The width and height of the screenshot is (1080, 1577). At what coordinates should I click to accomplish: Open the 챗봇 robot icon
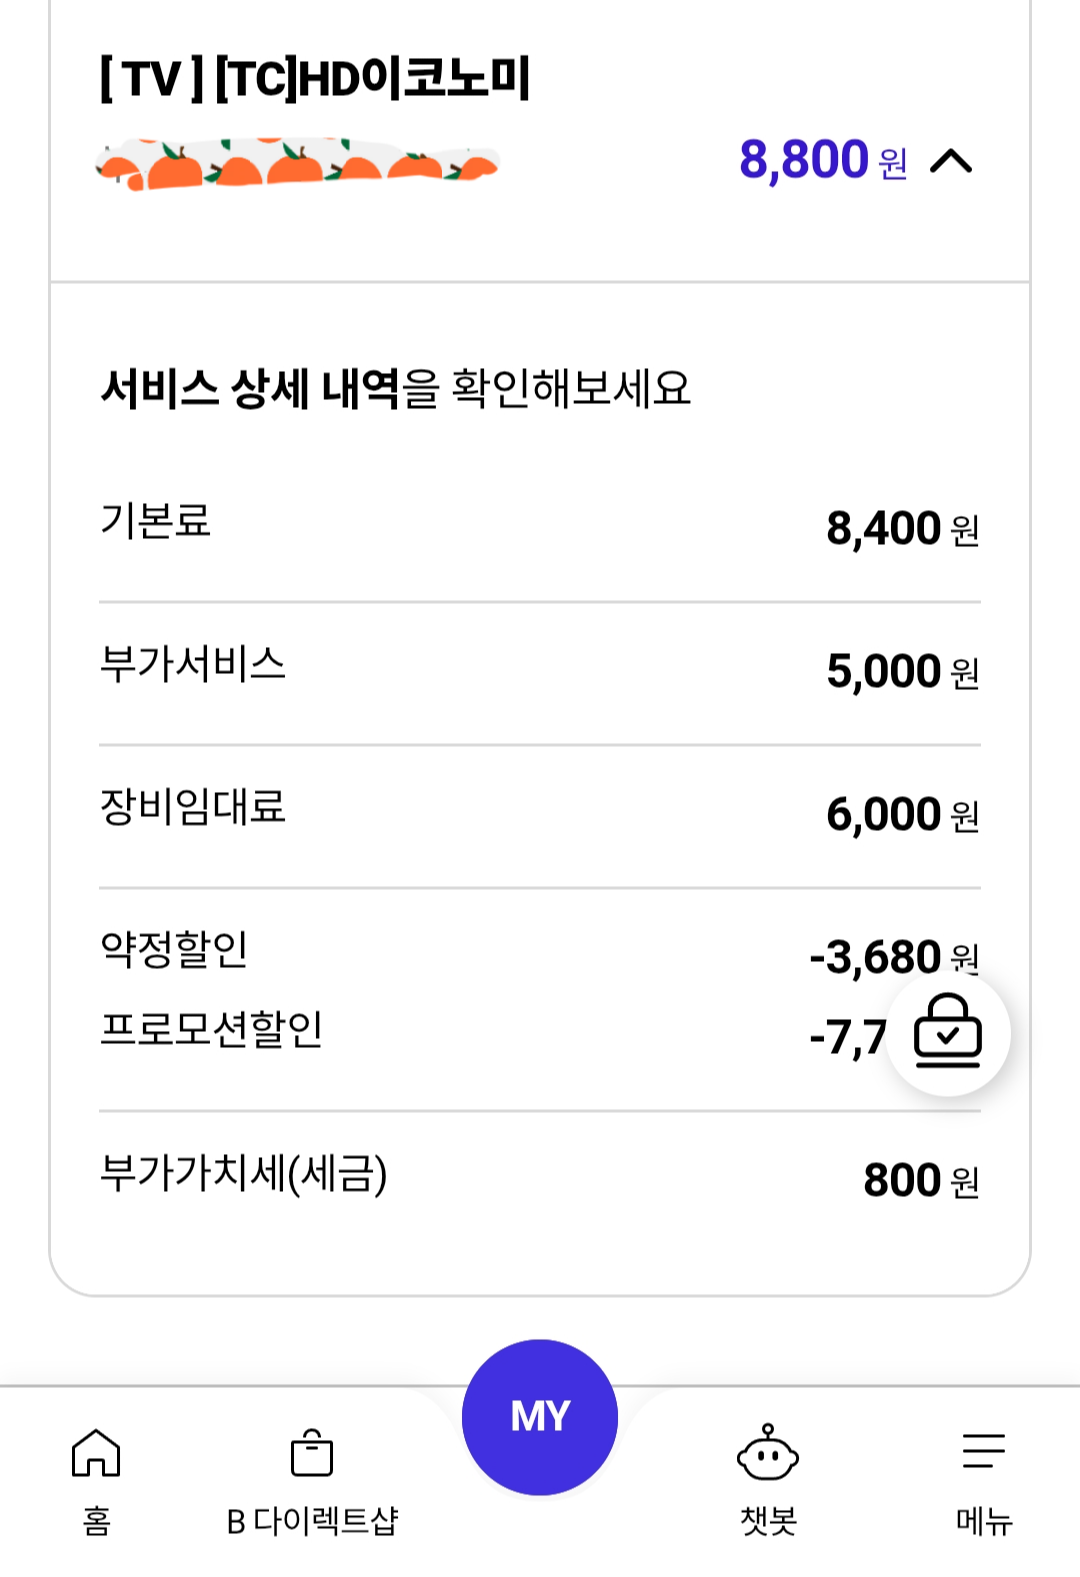768,1452
